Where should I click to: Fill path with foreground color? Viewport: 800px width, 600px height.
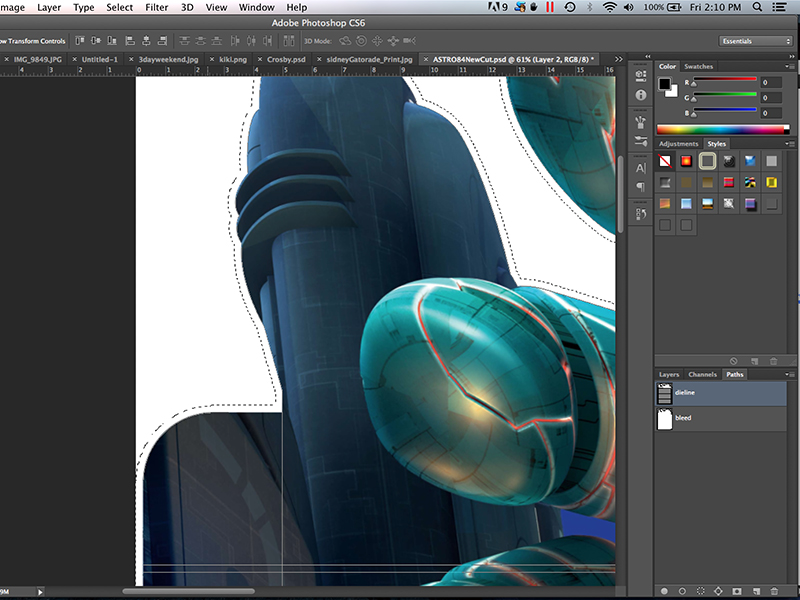tap(664, 591)
